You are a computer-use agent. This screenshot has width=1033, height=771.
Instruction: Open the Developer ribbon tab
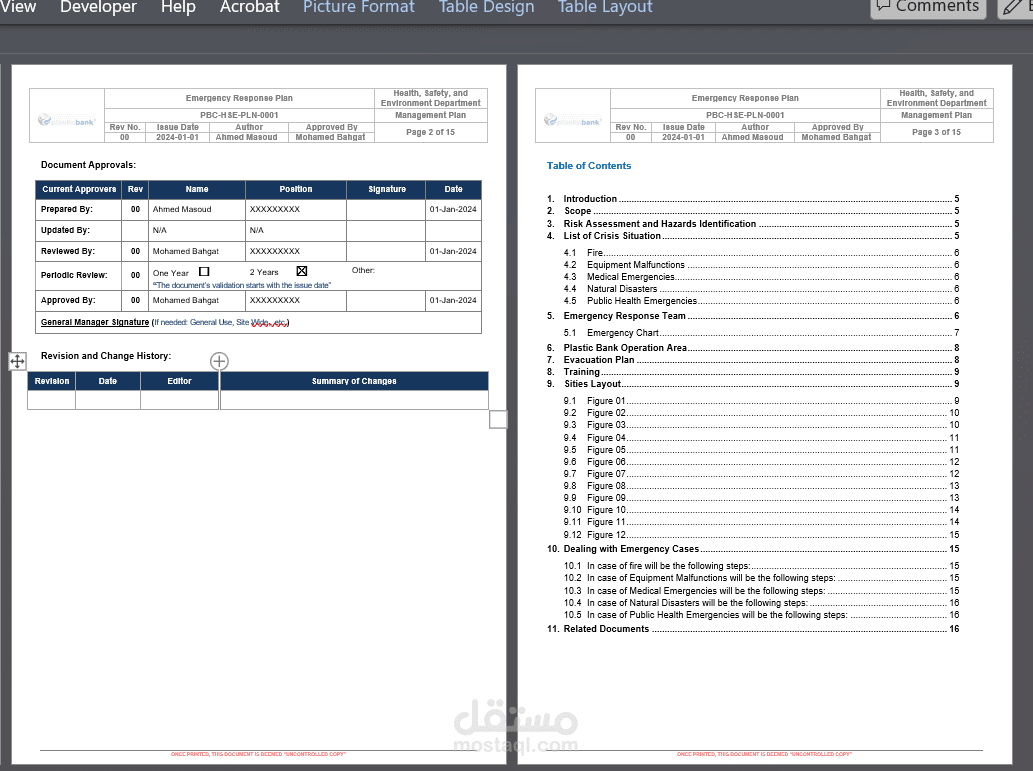(x=98, y=7)
